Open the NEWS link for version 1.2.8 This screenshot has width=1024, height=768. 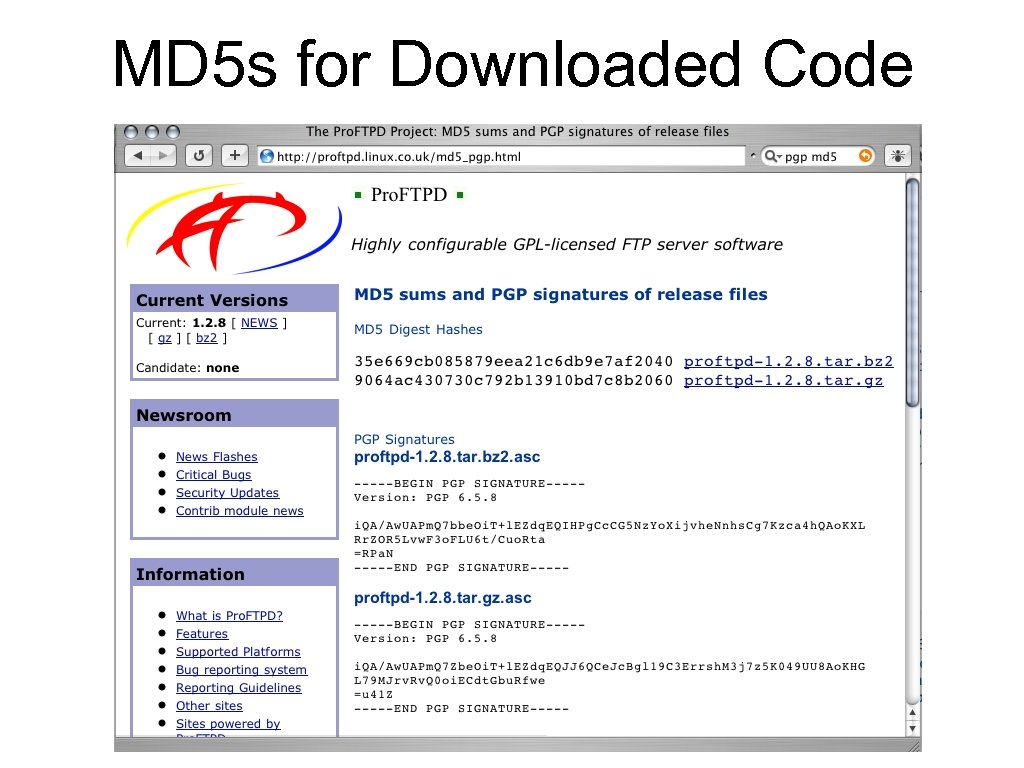click(x=258, y=322)
